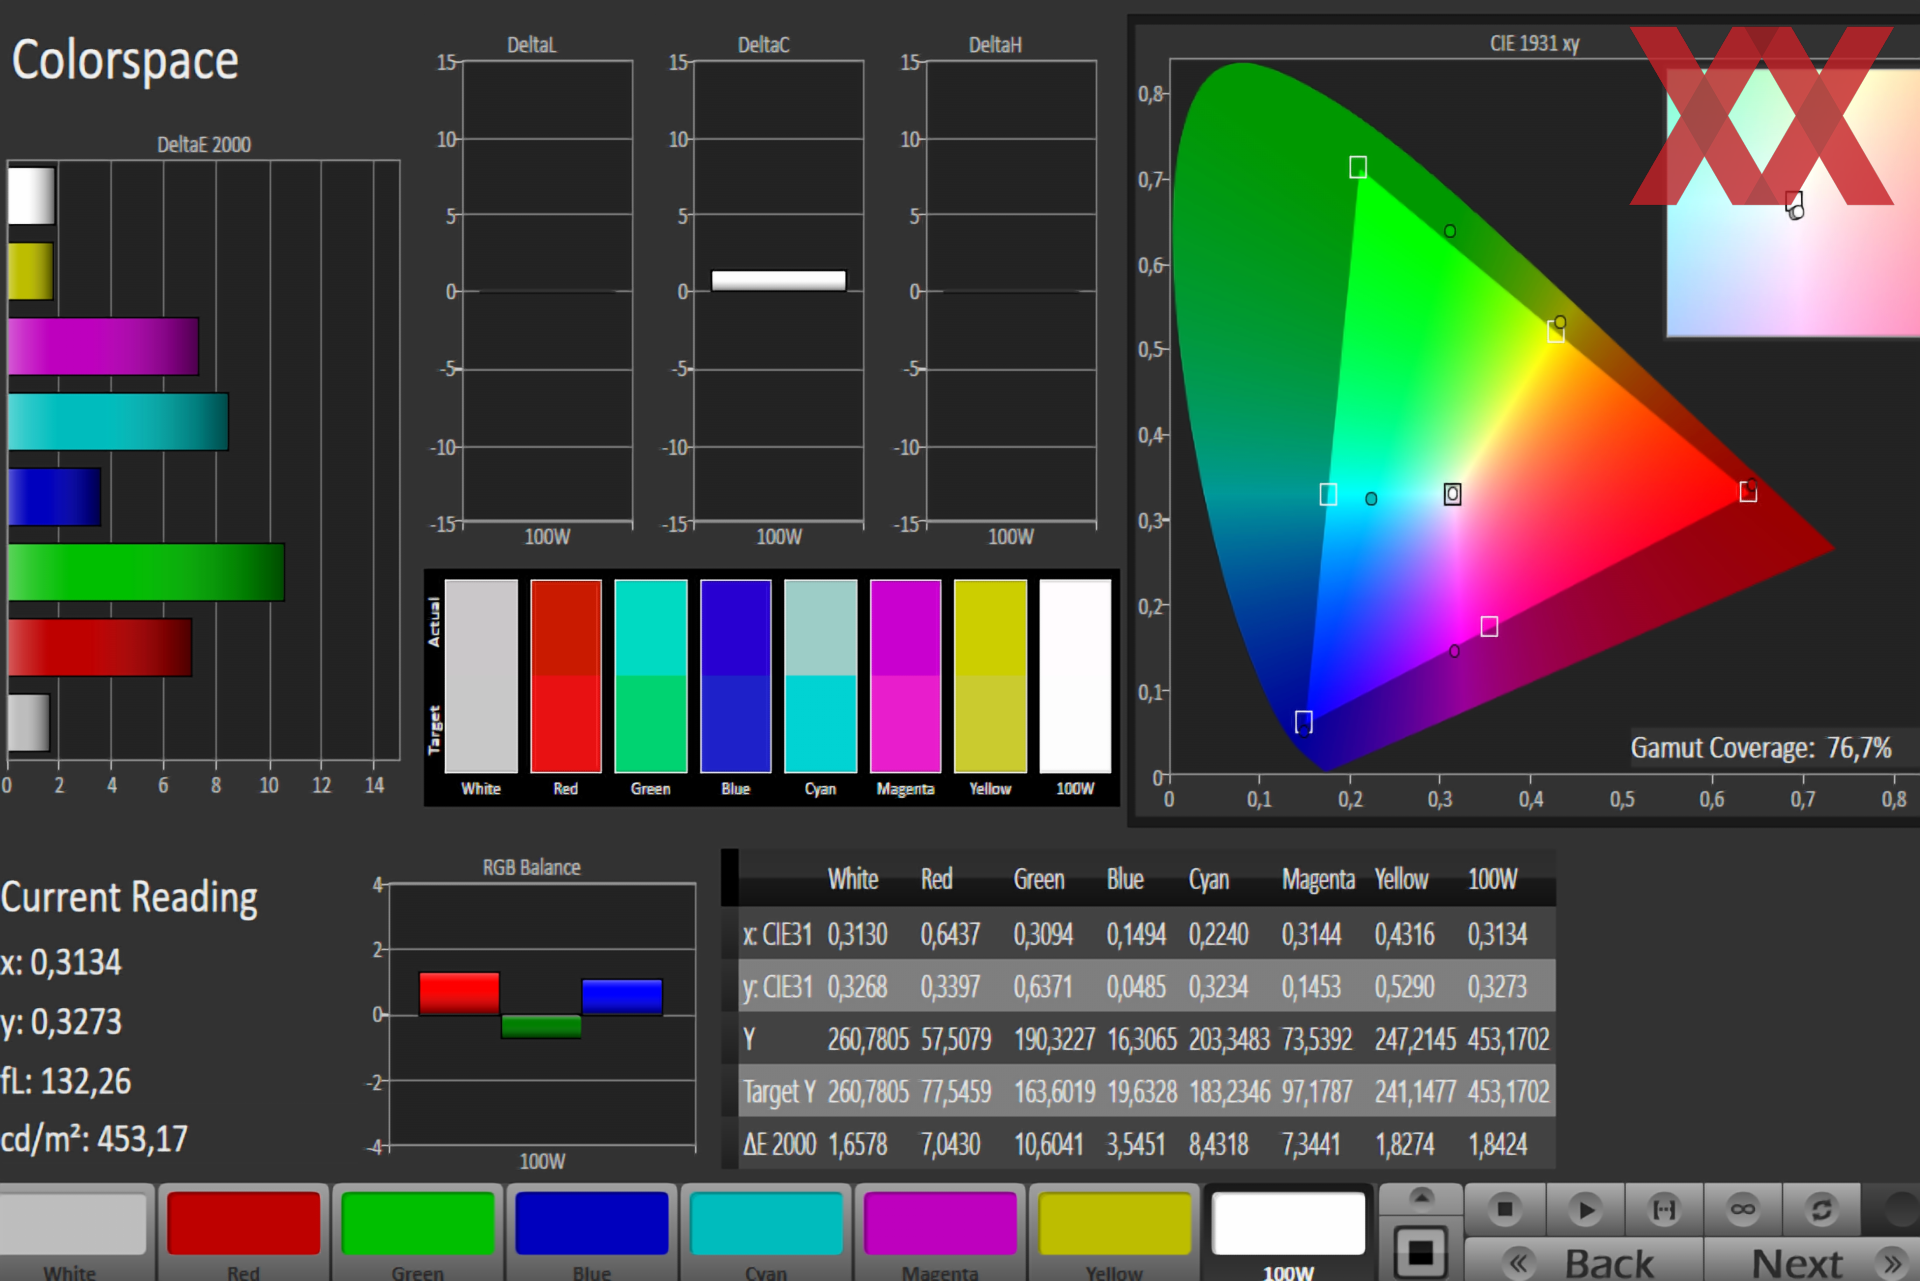
Task: Click the 'x: 0,3134' current reading
Action: 61,962
